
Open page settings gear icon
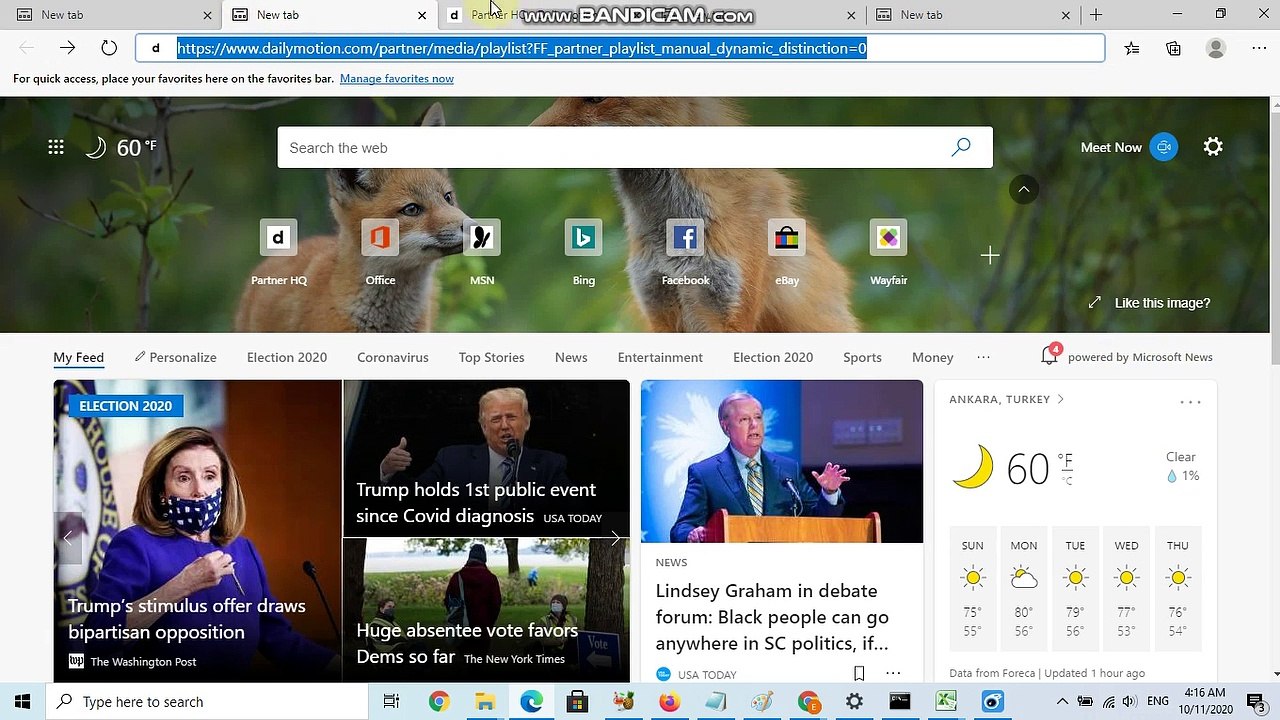(x=1213, y=147)
